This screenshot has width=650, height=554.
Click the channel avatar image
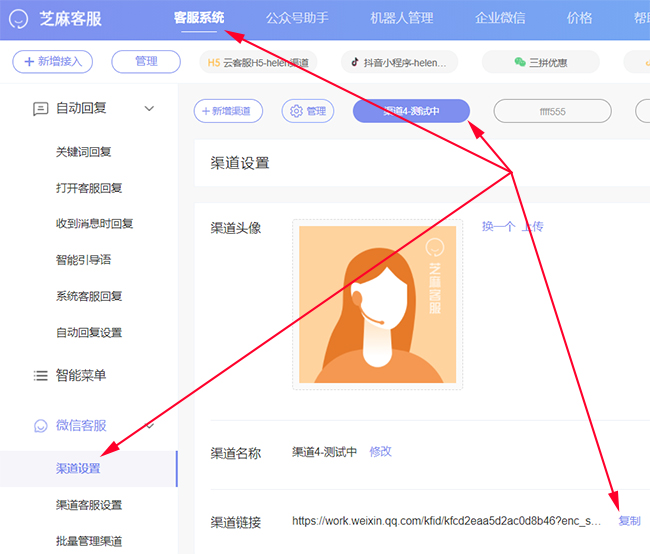[x=377, y=304]
